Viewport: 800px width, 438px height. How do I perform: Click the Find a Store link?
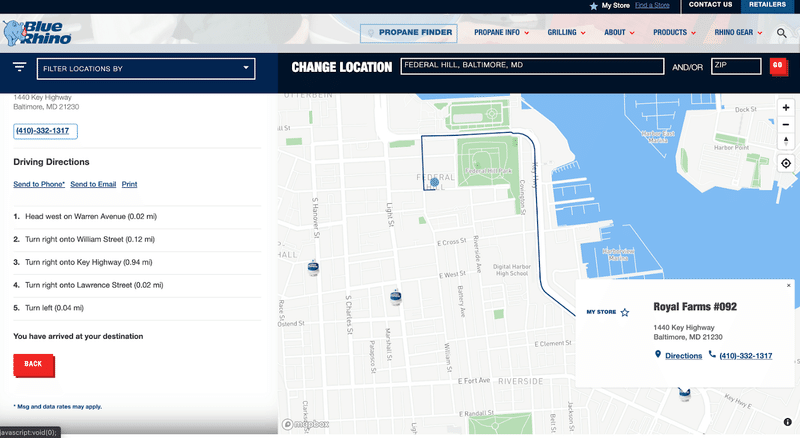click(652, 5)
